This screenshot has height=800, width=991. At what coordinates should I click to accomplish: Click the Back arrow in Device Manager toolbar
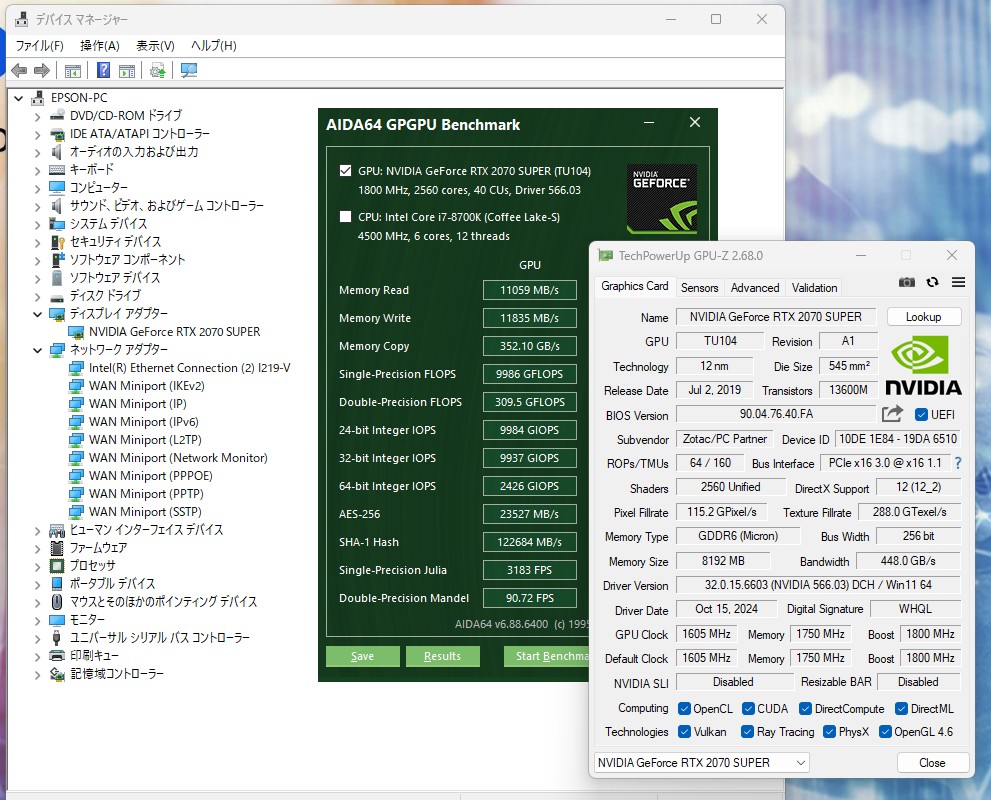[x=19, y=70]
